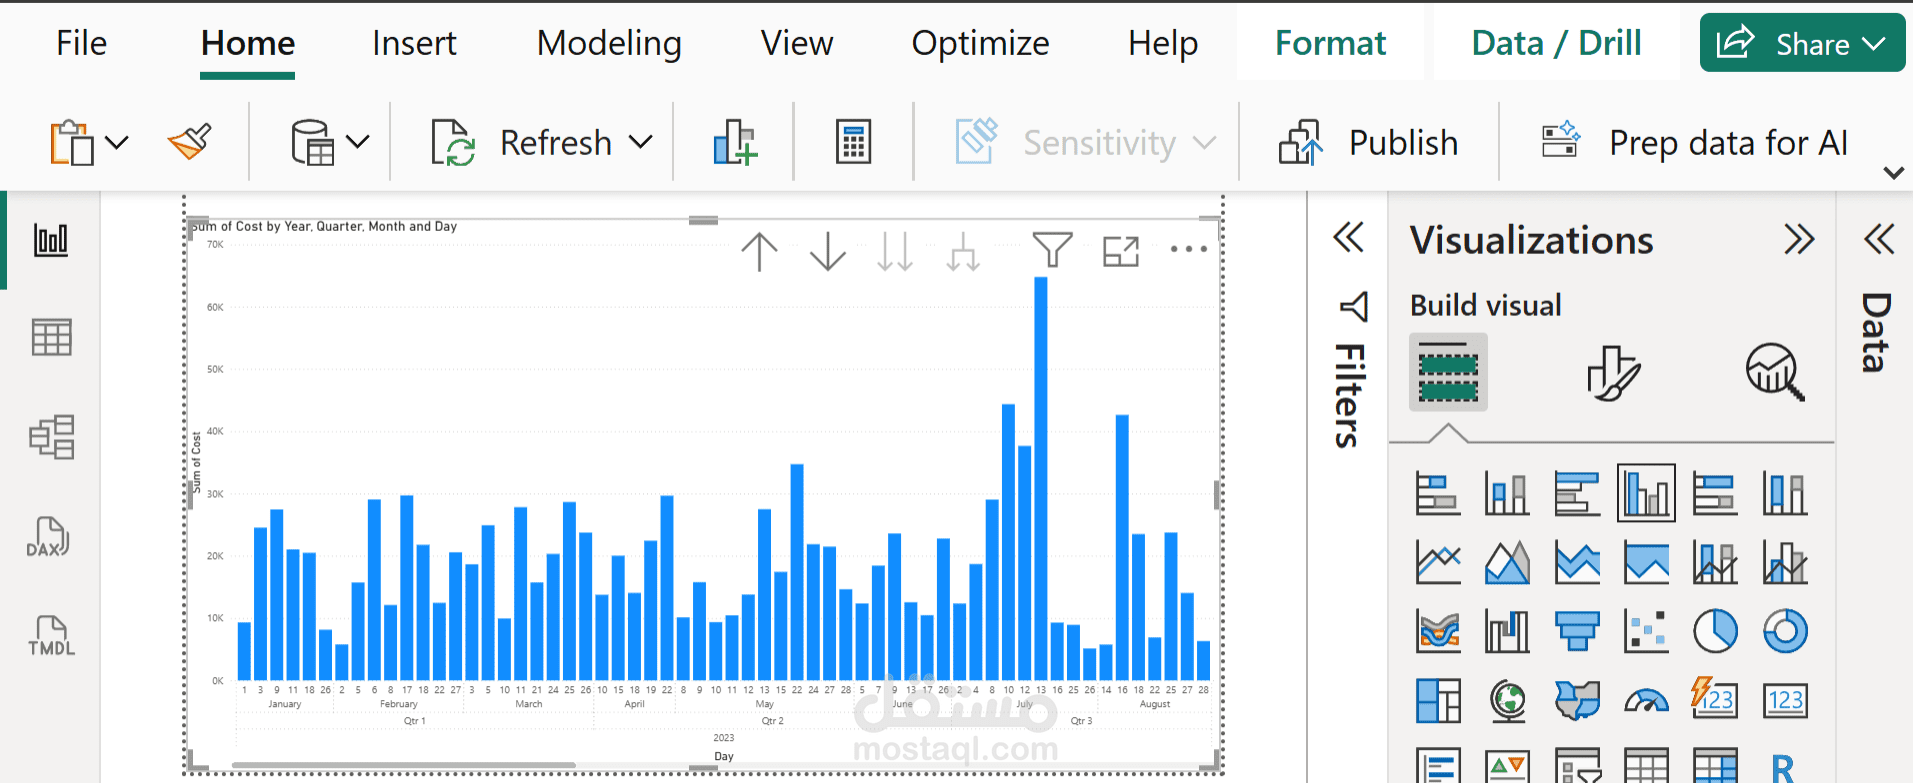Open the Optimize tab

(980, 43)
